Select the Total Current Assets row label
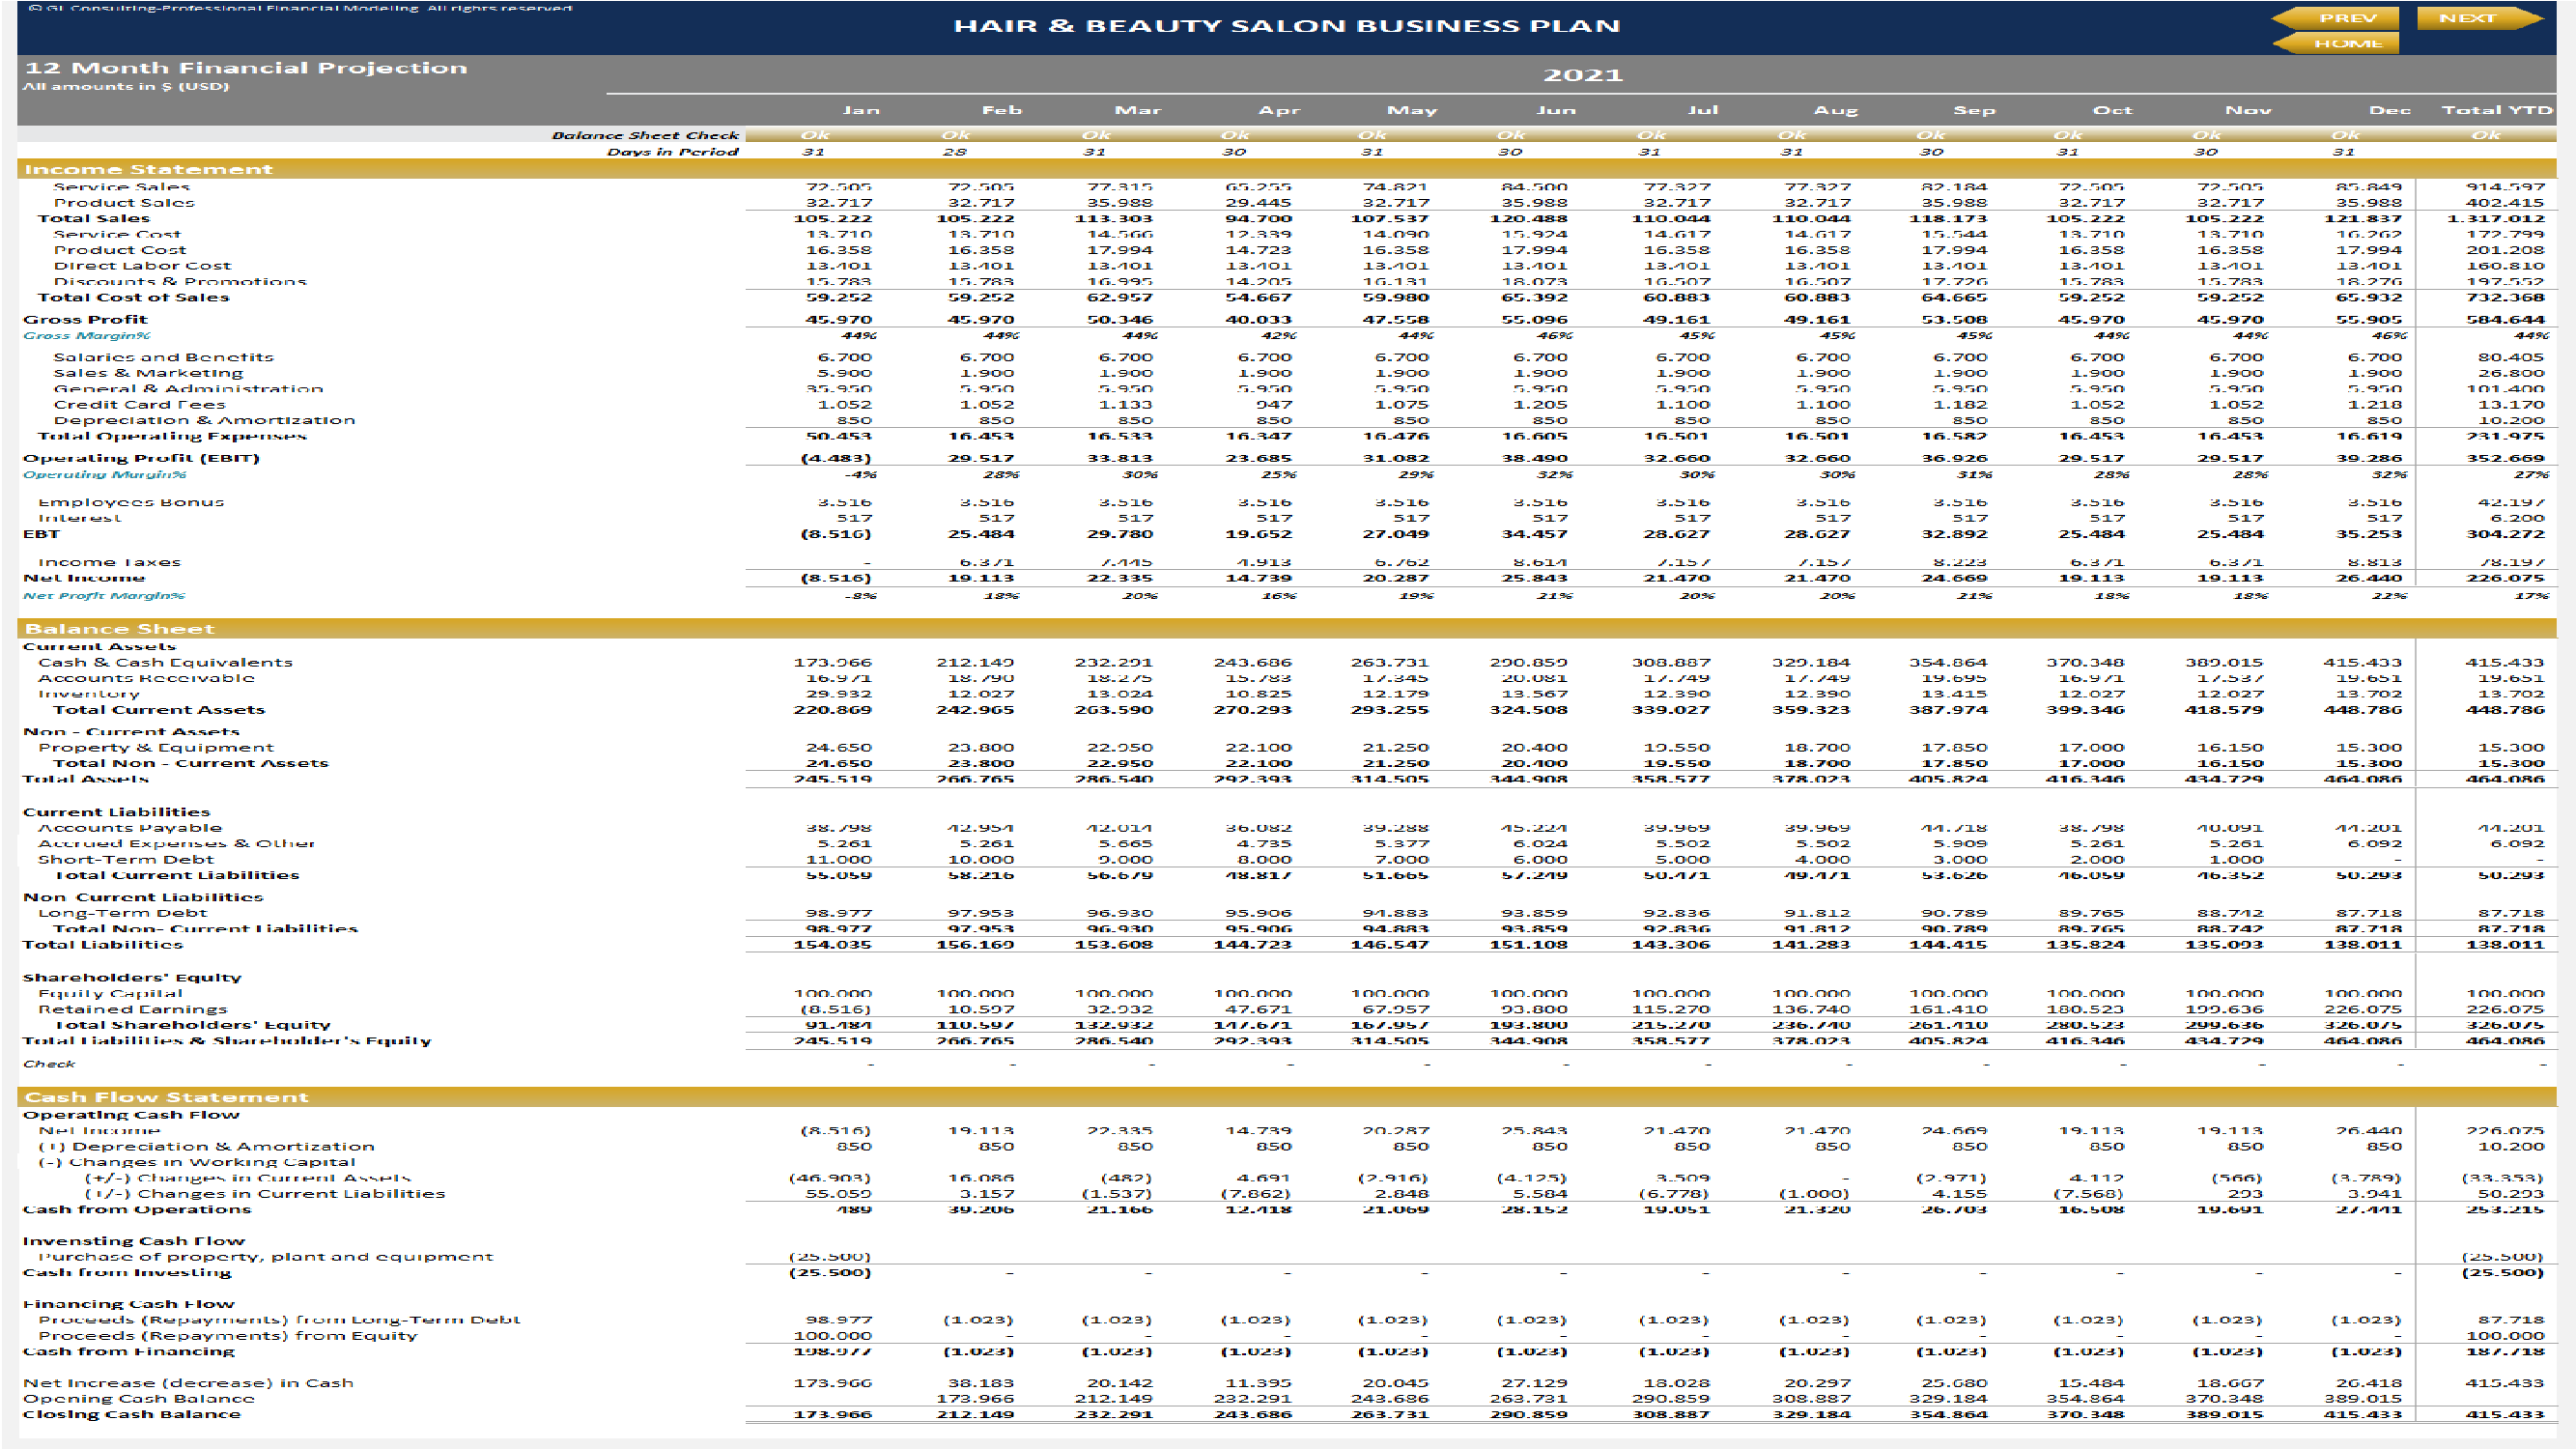Viewport: 2576px width, 1449px height. pos(159,710)
